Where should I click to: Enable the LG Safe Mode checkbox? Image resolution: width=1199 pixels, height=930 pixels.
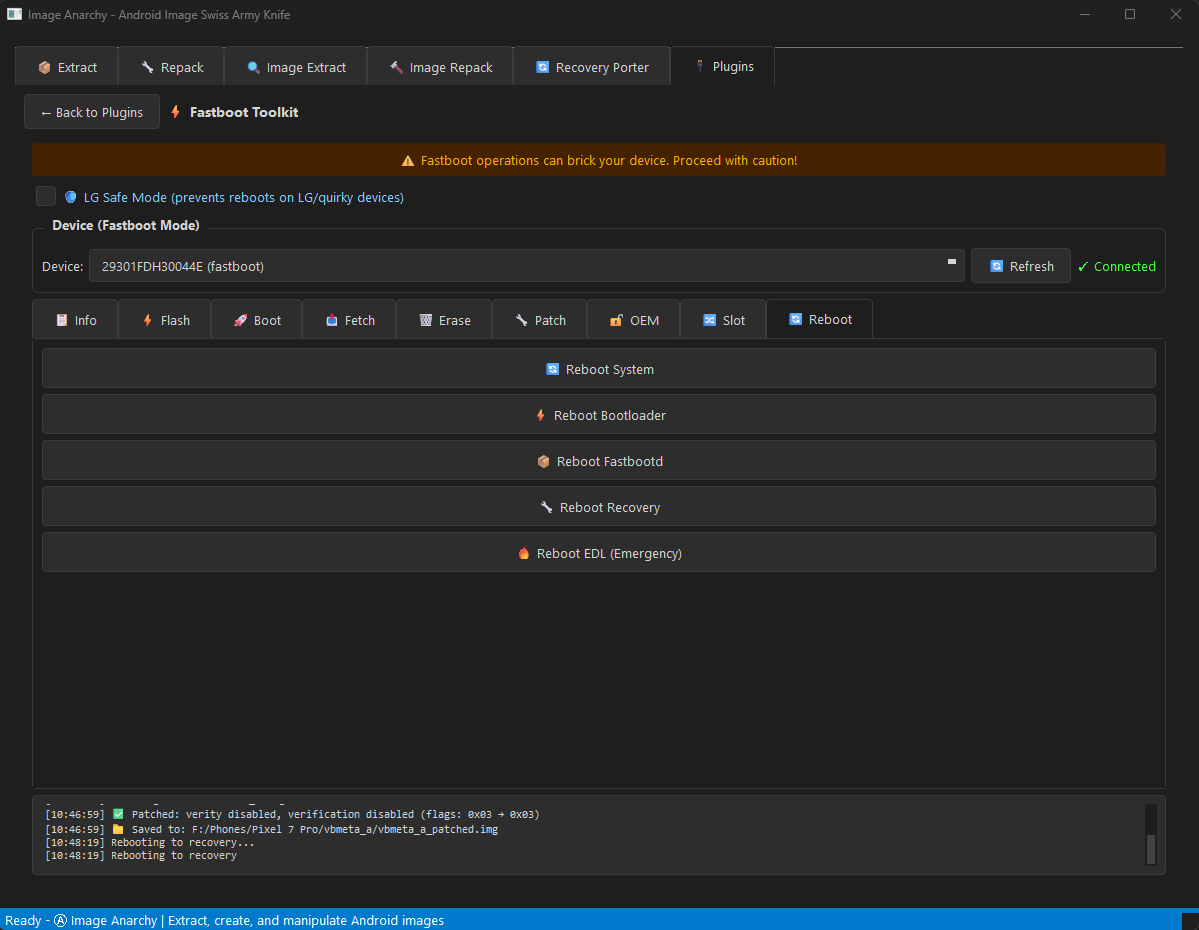point(46,197)
